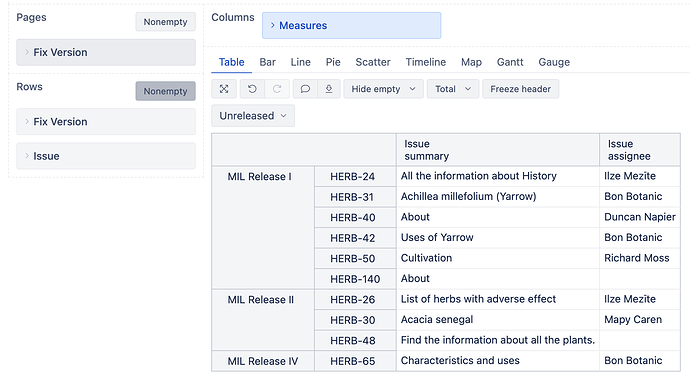Switch to the Gauge tab

[554, 62]
